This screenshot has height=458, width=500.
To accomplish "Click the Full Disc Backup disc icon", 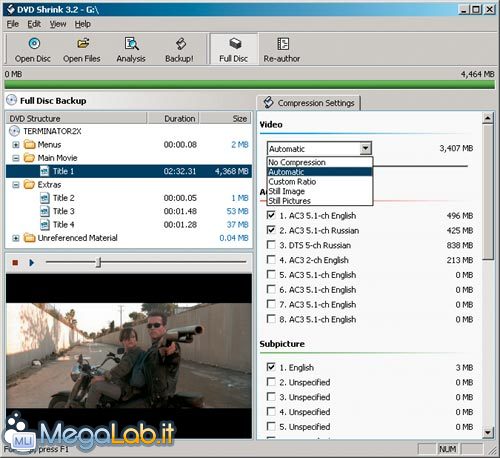I will pyautogui.click(x=12, y=100).
